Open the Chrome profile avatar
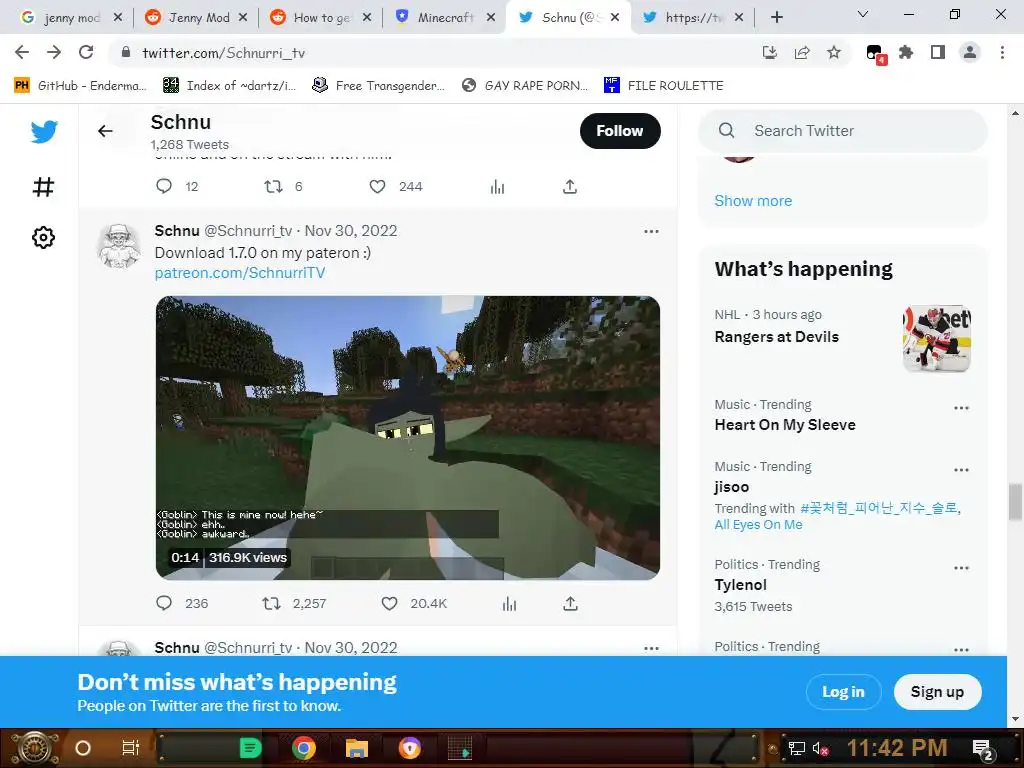Screen dimensions: 1024x768 click(970, 52)
